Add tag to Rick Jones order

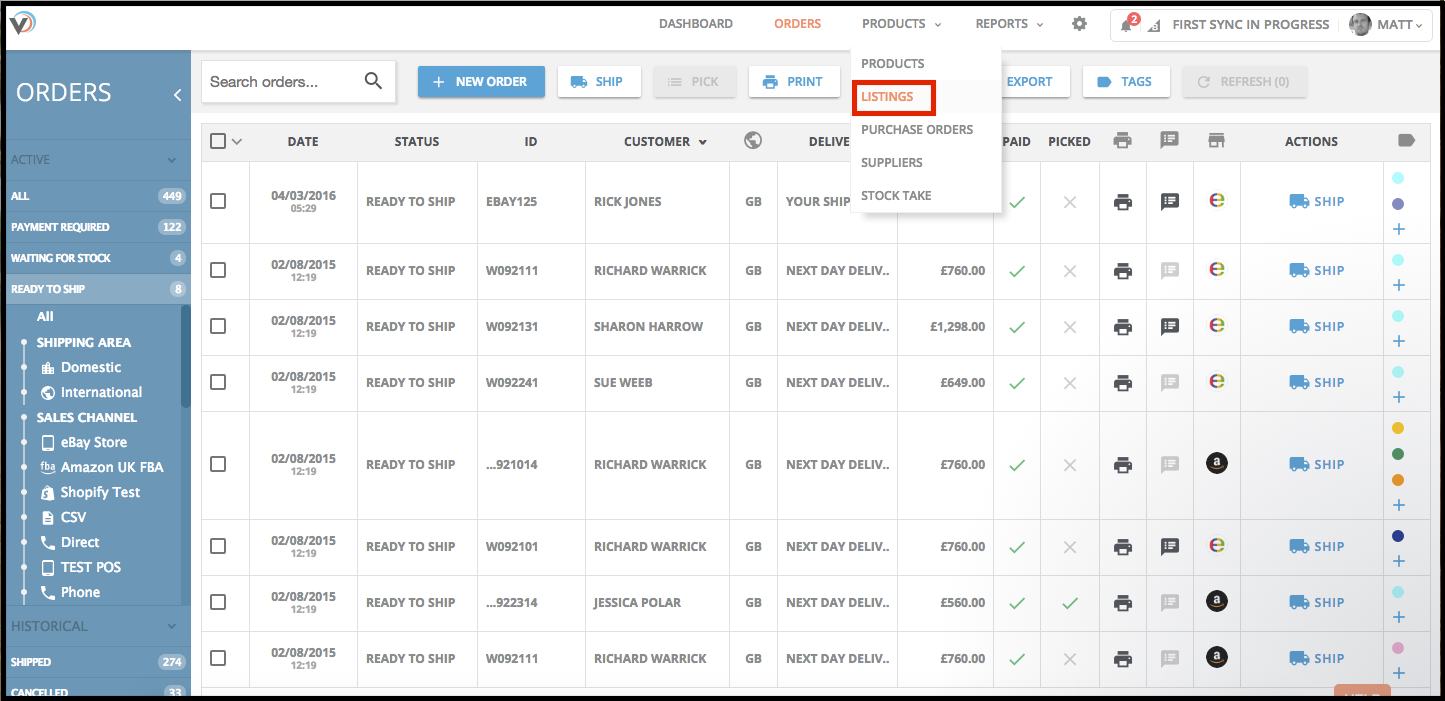(x=1398, y=229)
